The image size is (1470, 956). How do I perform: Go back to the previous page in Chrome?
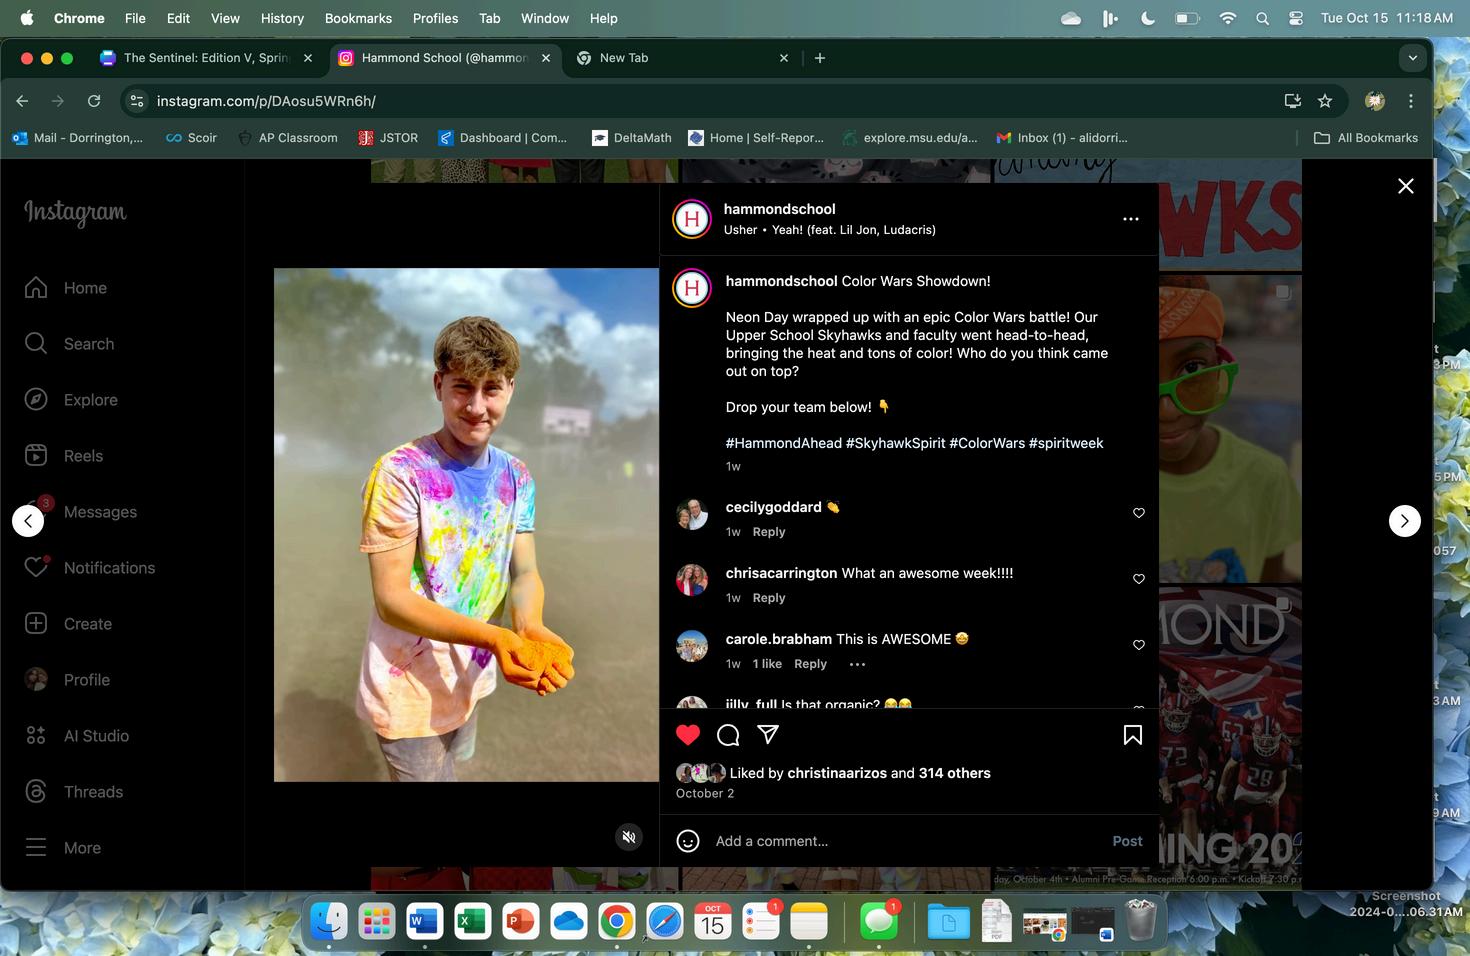click(22, 101)
